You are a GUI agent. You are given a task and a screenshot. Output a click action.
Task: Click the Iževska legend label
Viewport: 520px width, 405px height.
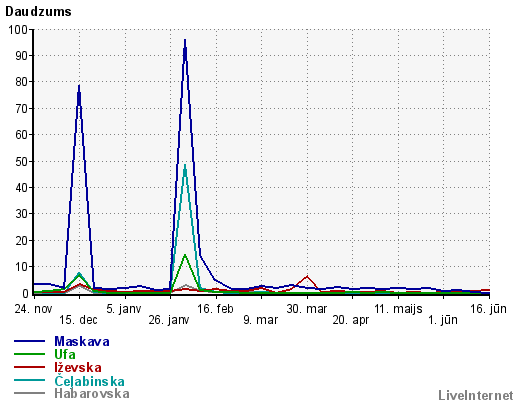click(78, 367)
